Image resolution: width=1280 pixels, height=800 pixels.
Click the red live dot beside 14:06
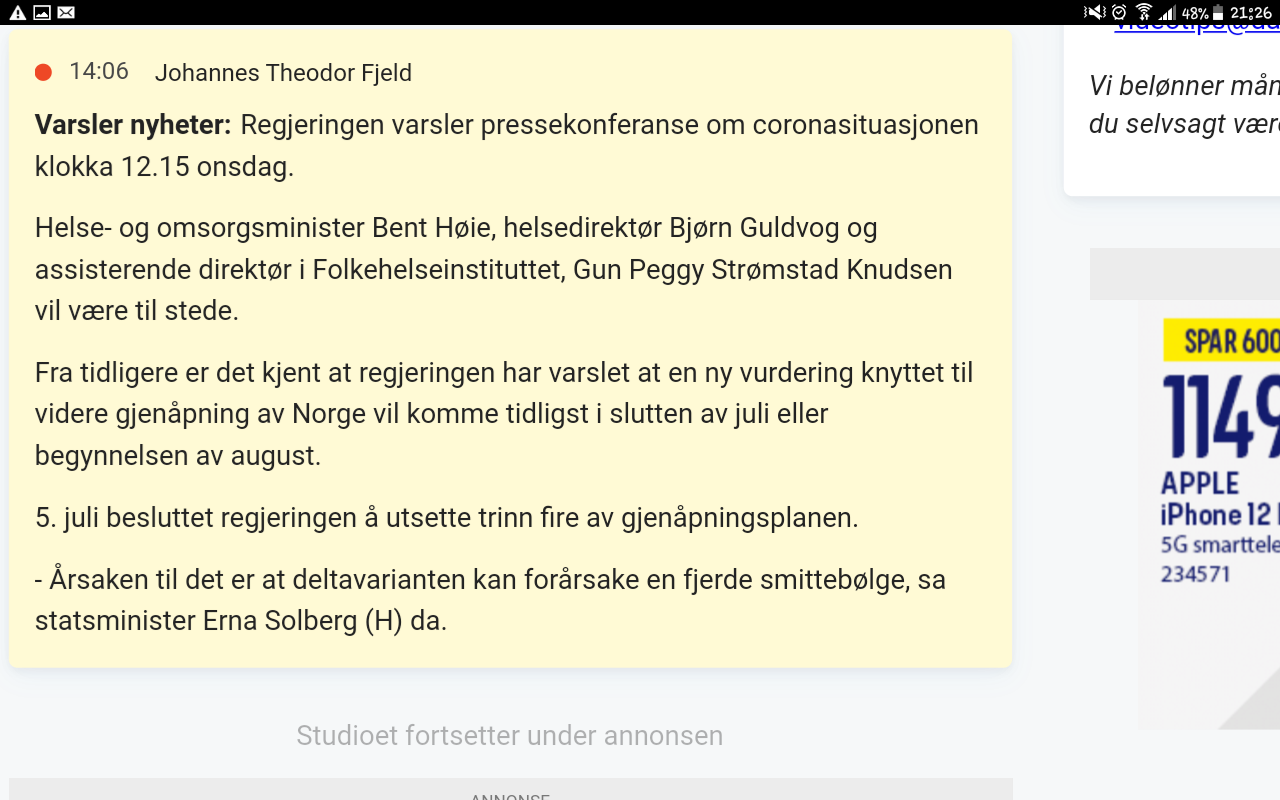click(x=43, y=72)
